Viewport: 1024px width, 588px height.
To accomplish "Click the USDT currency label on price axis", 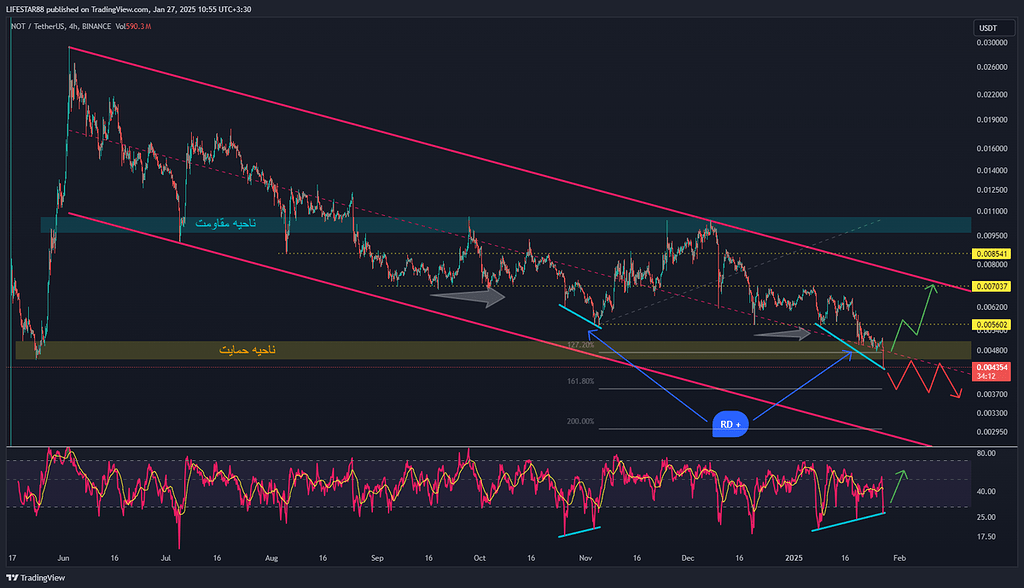I will pos(989,26).
